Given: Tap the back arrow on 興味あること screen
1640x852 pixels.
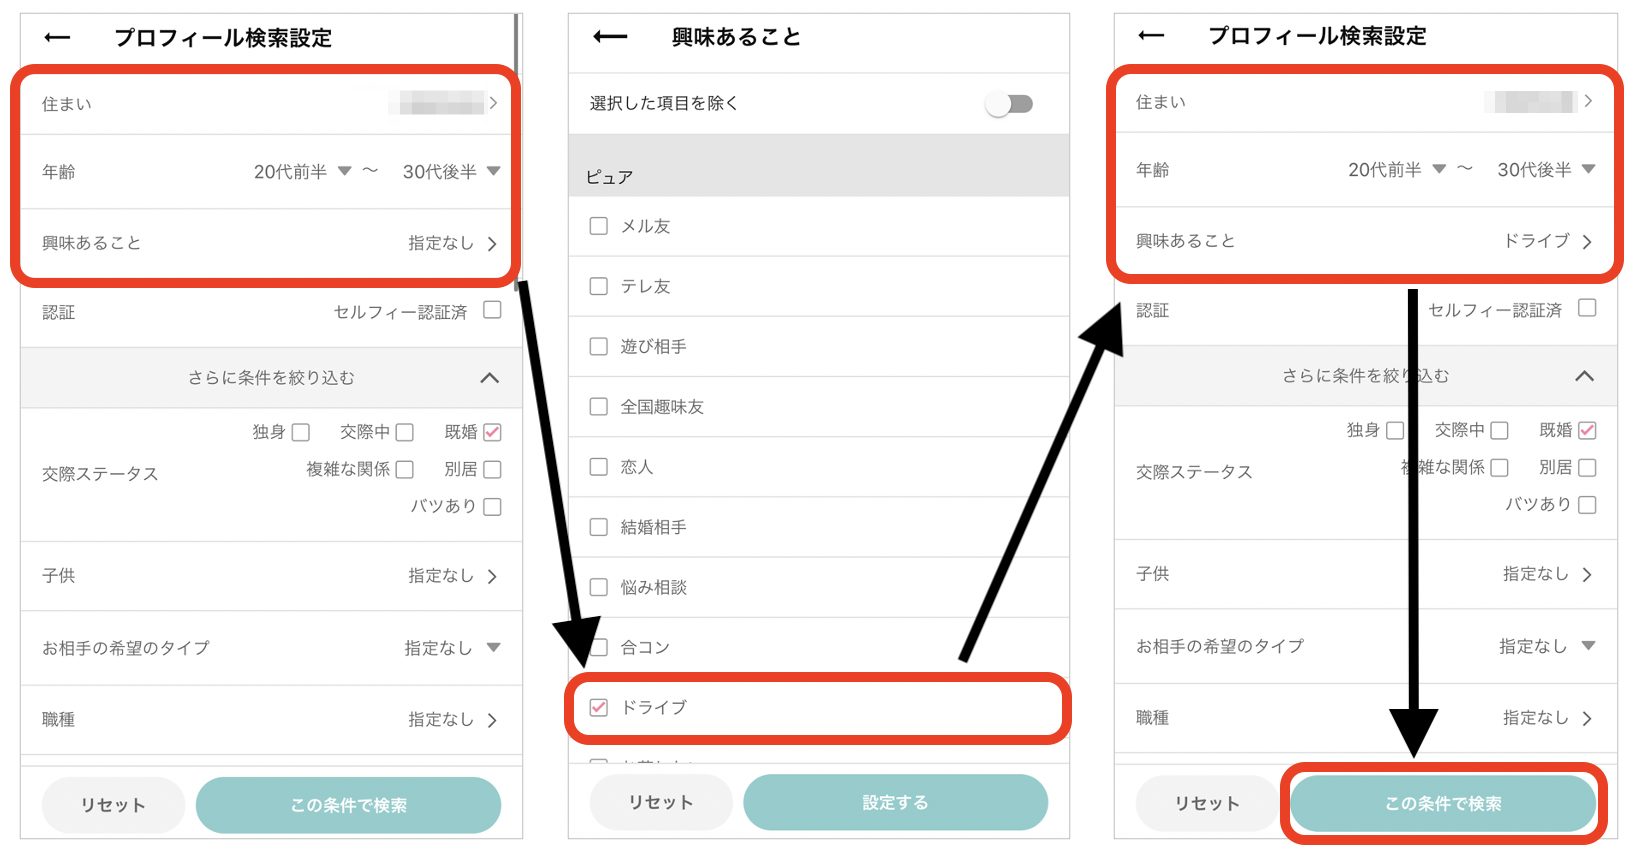Looking at the screenshot, I should (610, 37).
